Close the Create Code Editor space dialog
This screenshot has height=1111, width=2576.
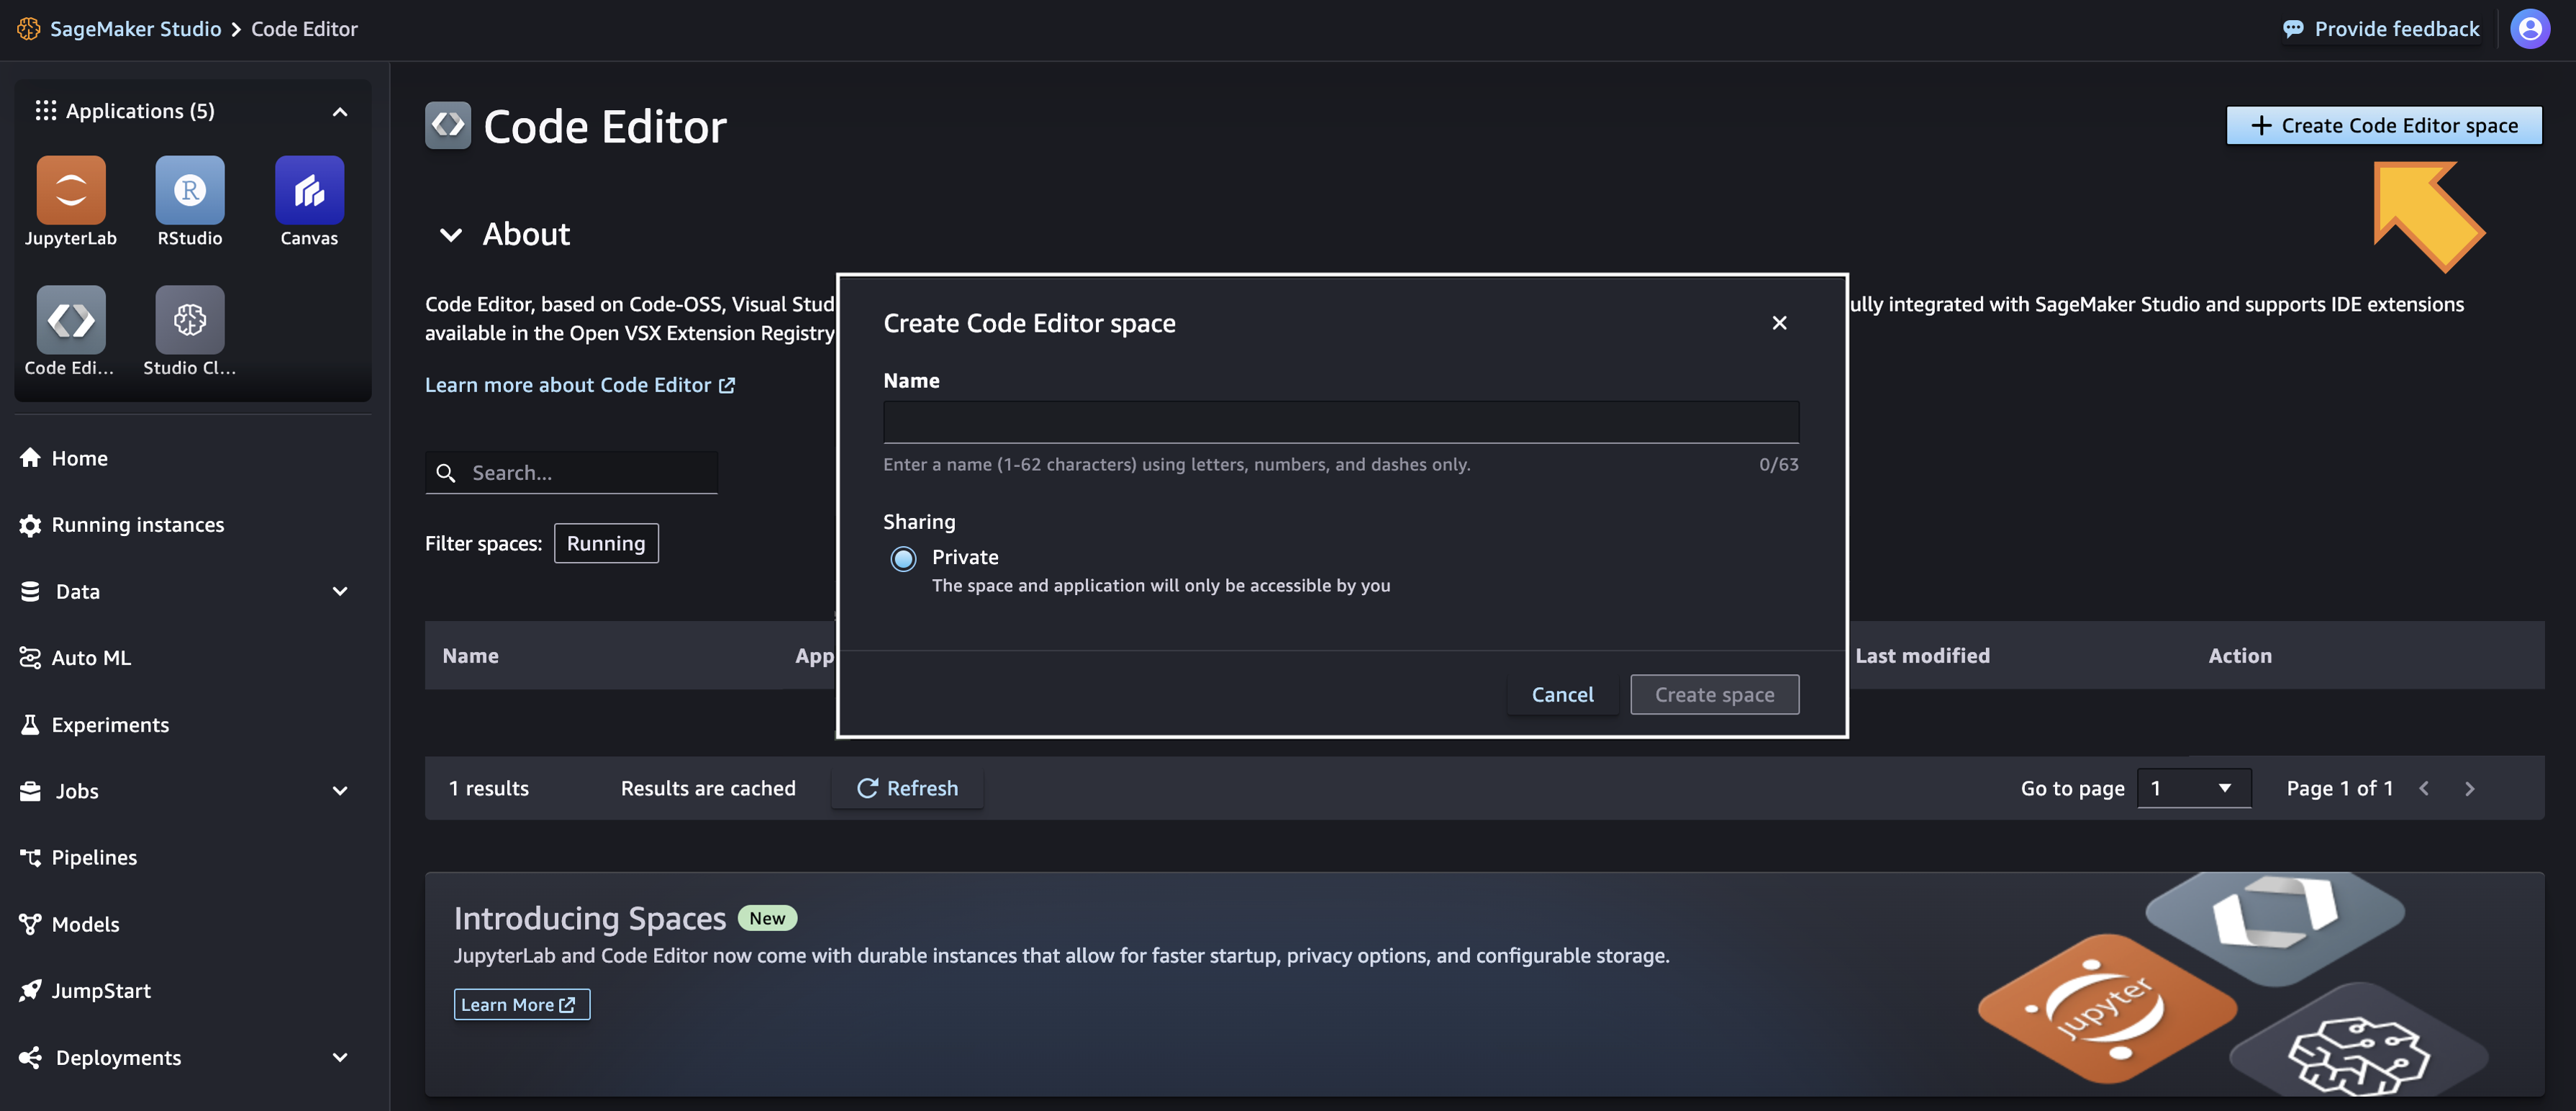click(x=1779, y=323)
